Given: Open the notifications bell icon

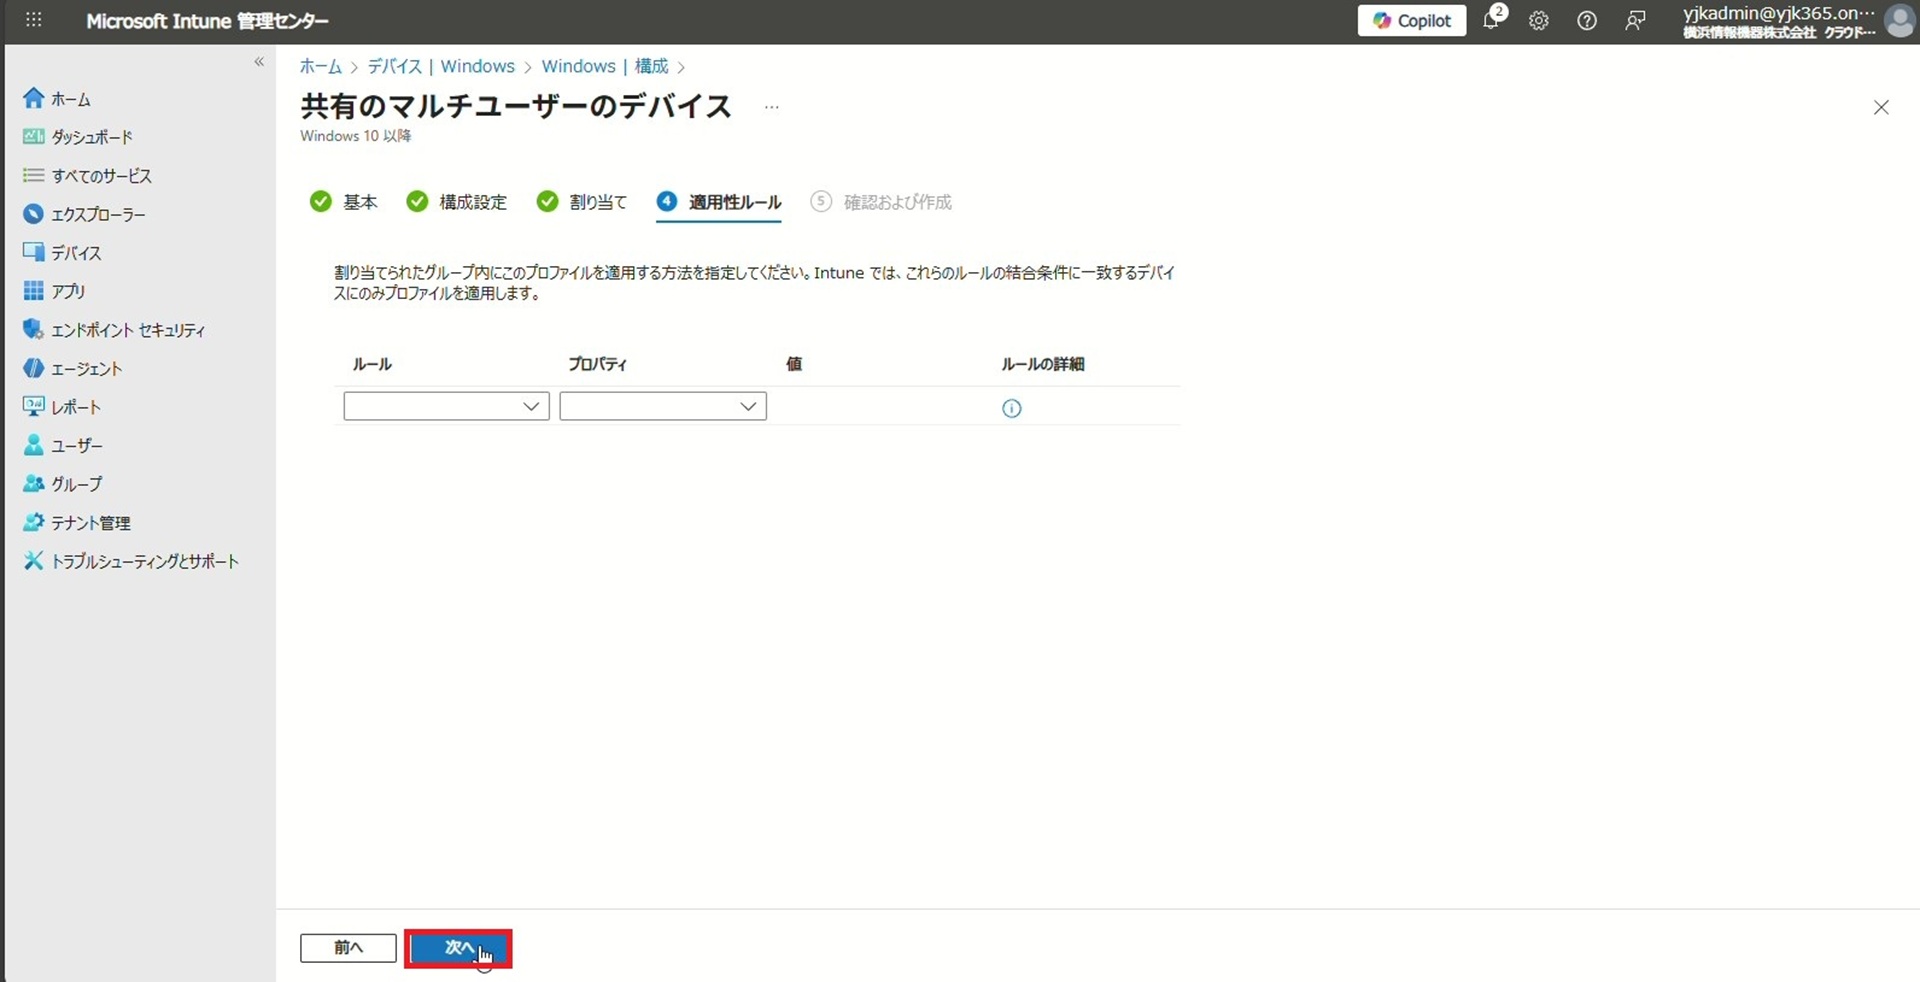Looking at the screenshot, I should [x=1491, y=20].
